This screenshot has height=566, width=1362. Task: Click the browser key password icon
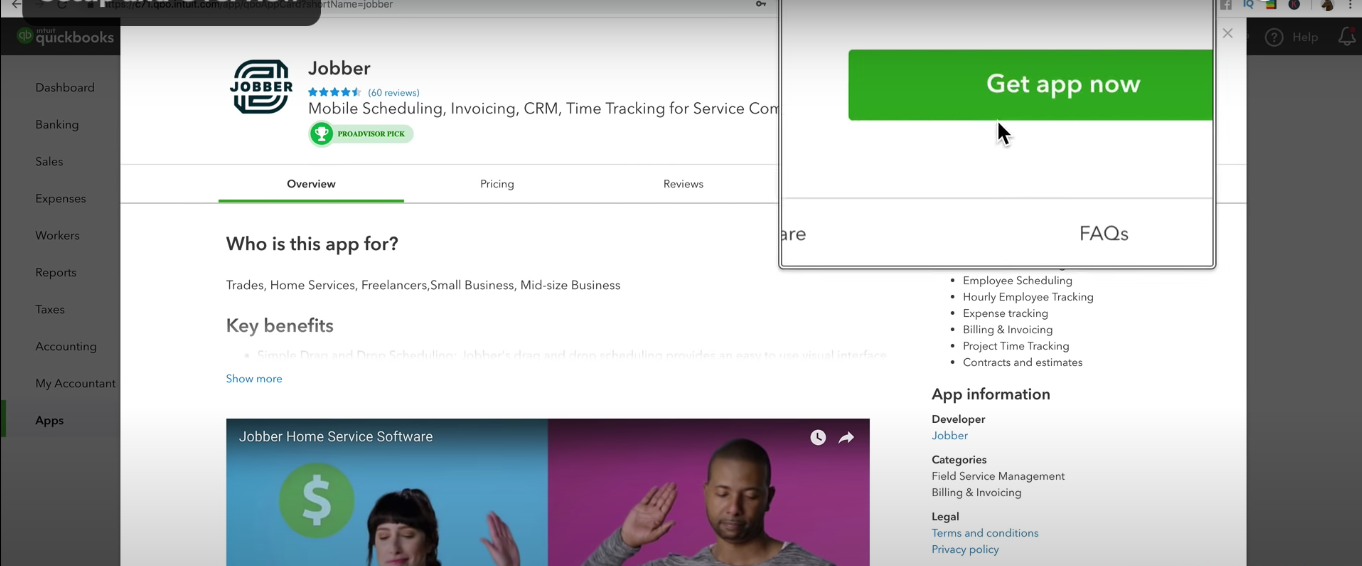761,4
